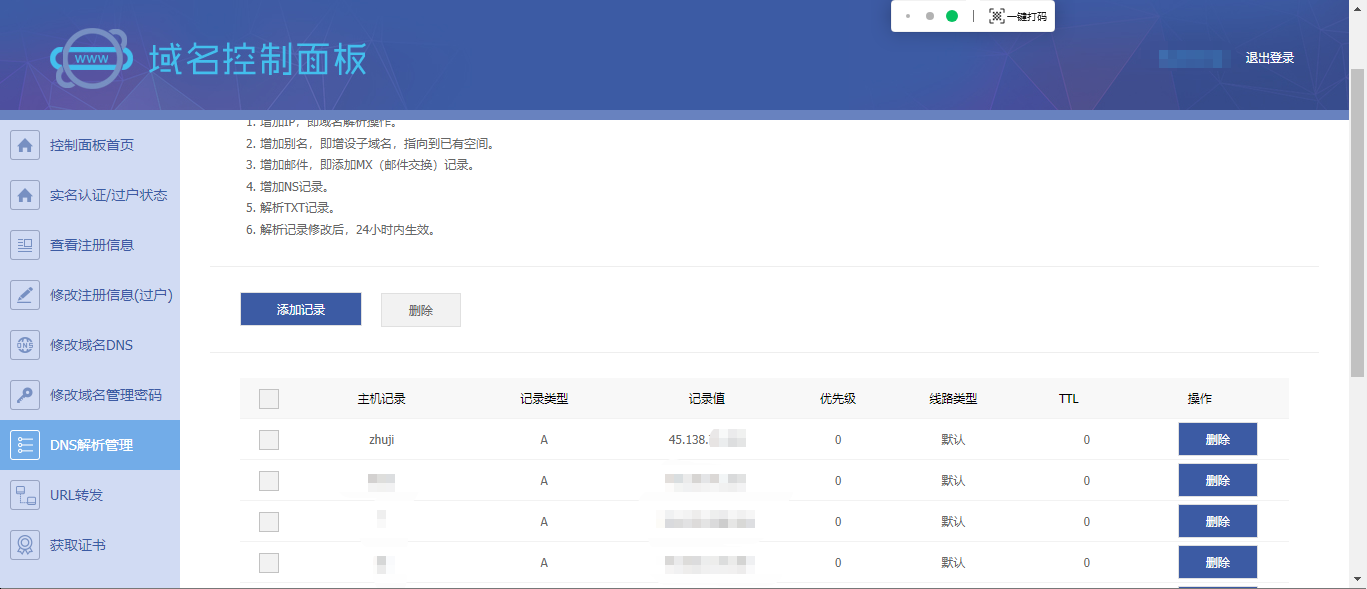Select the DNS globe icon in sidebar
This screenshot has width=1367, height=589.
25,345
